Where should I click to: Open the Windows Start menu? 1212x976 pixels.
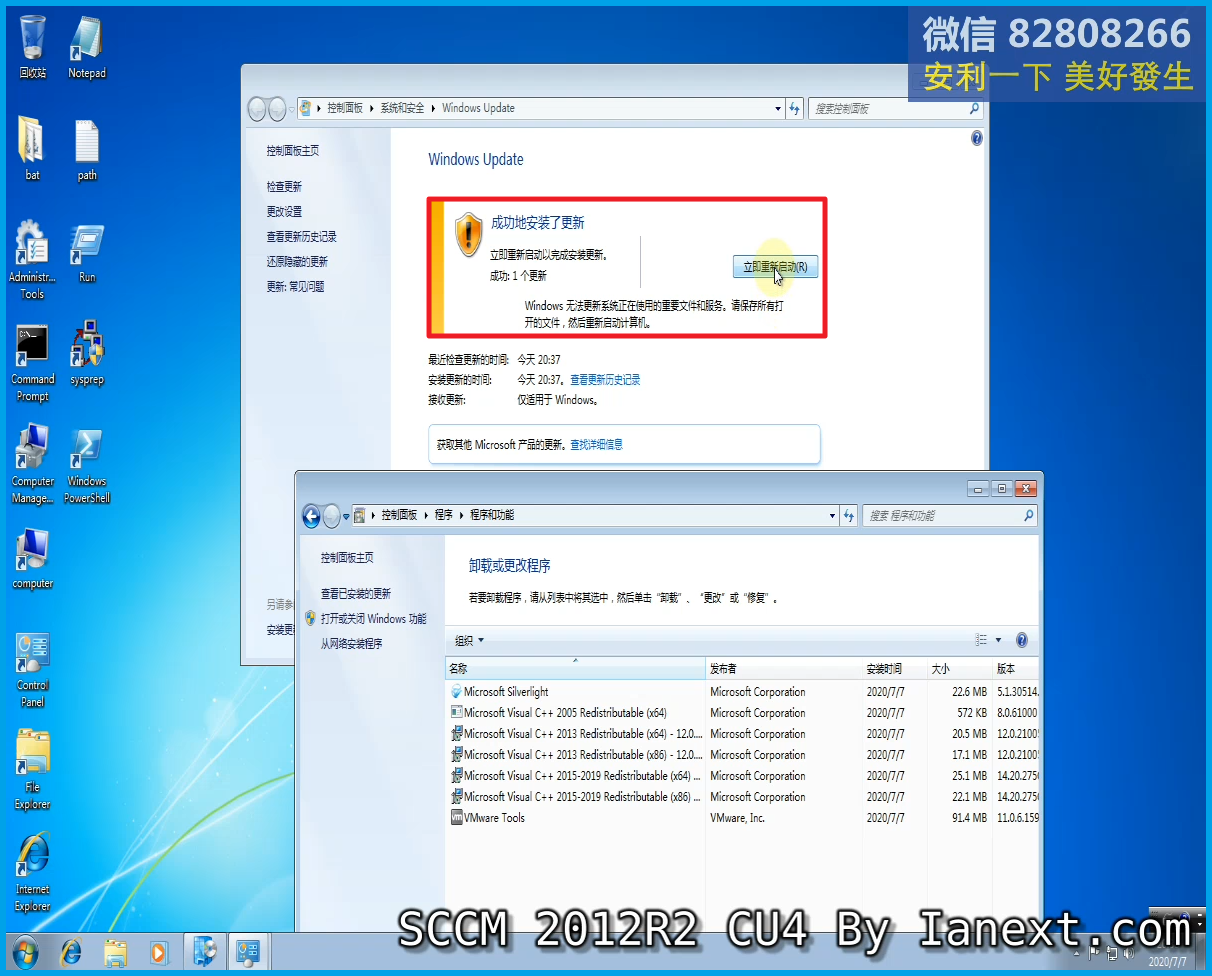pyautogui.click(x=26, y=951)
